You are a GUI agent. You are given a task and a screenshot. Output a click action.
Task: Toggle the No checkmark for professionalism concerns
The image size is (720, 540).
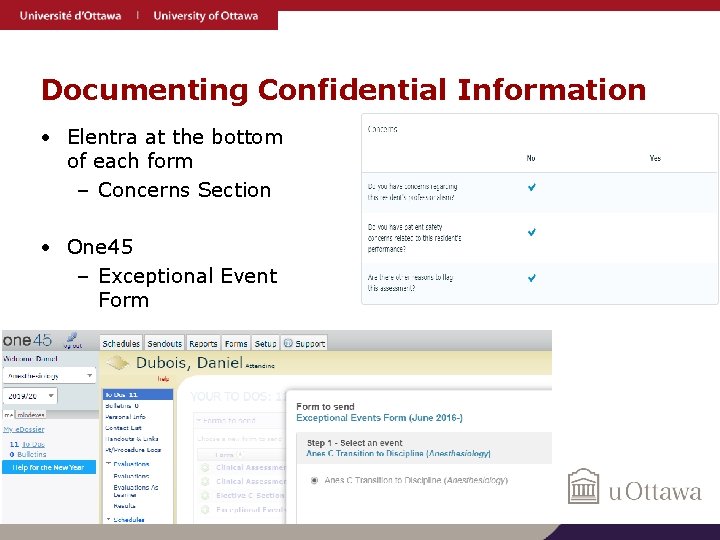[532, 187]
